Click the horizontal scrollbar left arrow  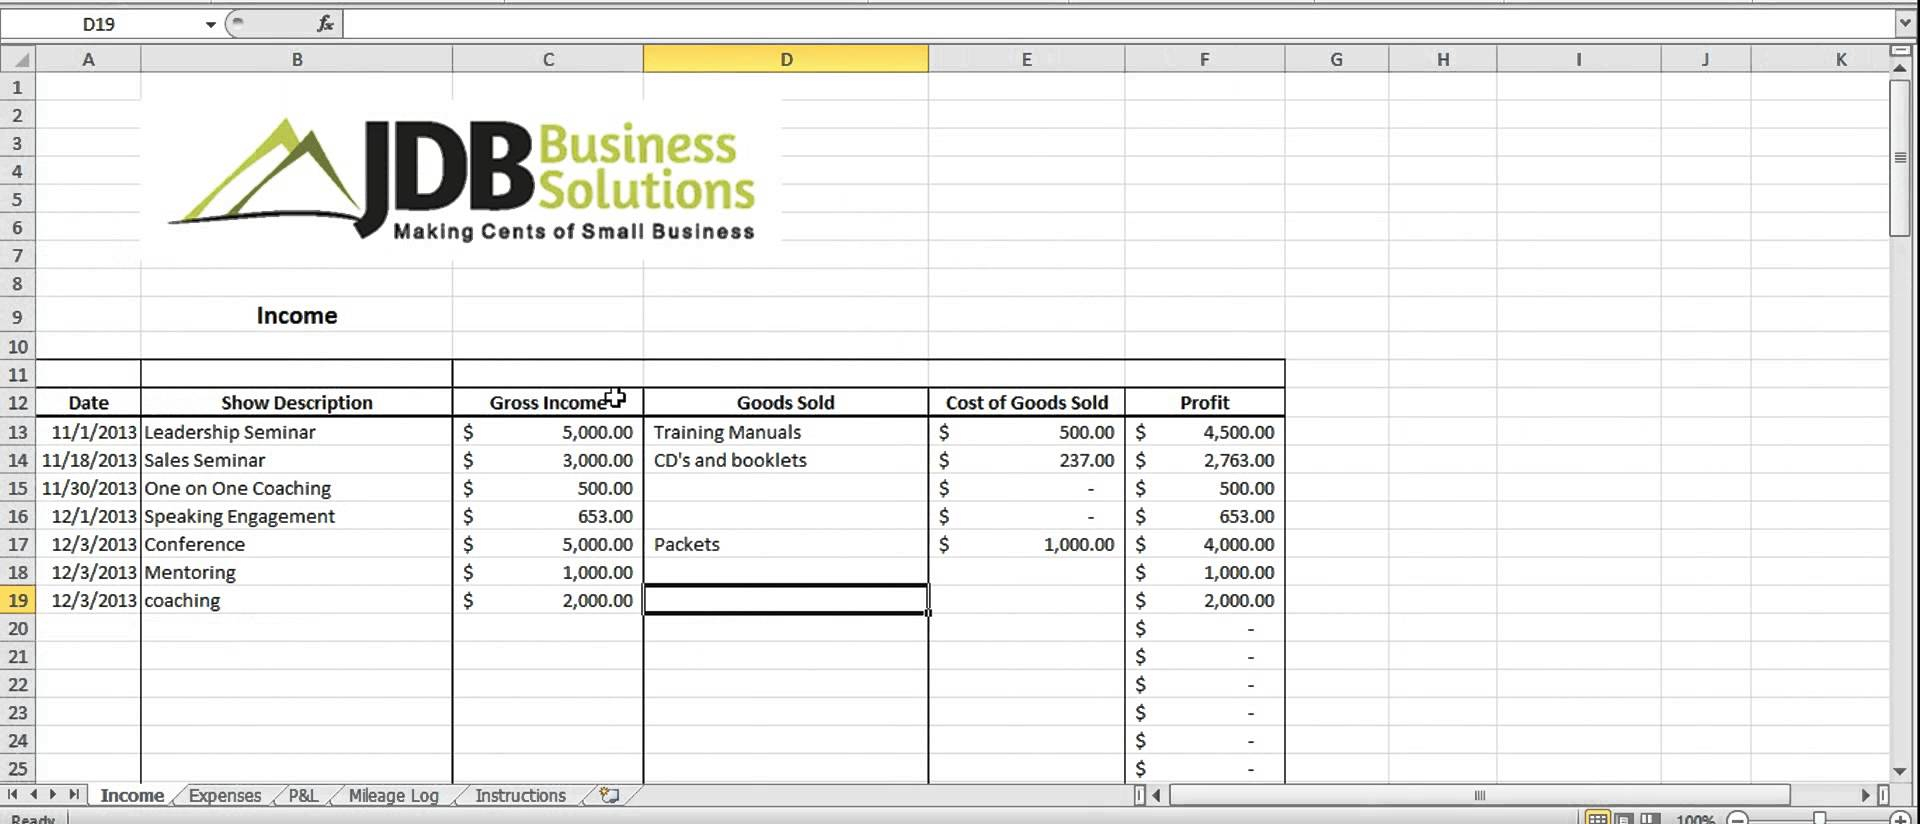1157,795
